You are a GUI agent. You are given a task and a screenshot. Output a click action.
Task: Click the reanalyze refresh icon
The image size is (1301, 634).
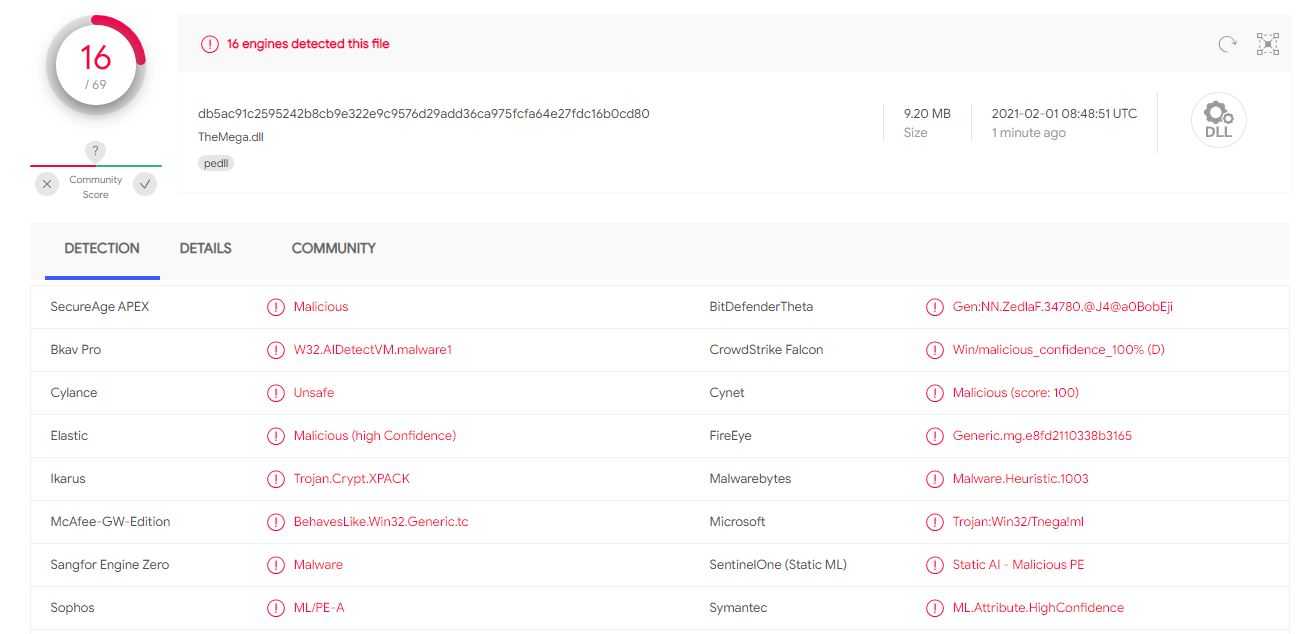click(x=1228, y=44)
